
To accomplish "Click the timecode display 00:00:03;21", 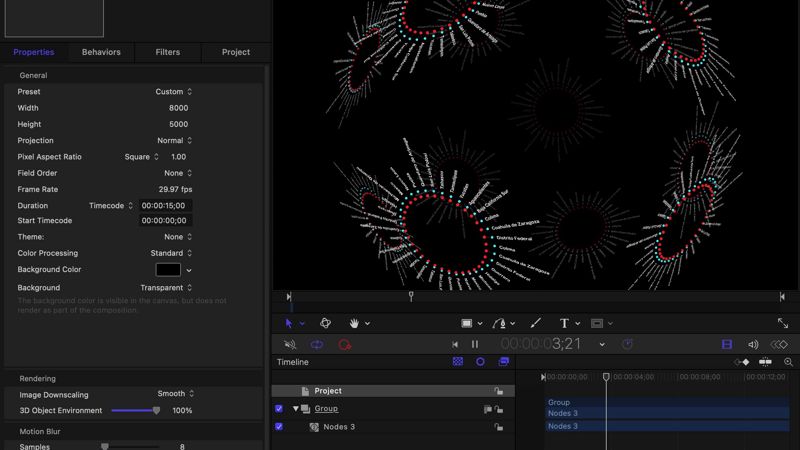I will tap(540, 344).
